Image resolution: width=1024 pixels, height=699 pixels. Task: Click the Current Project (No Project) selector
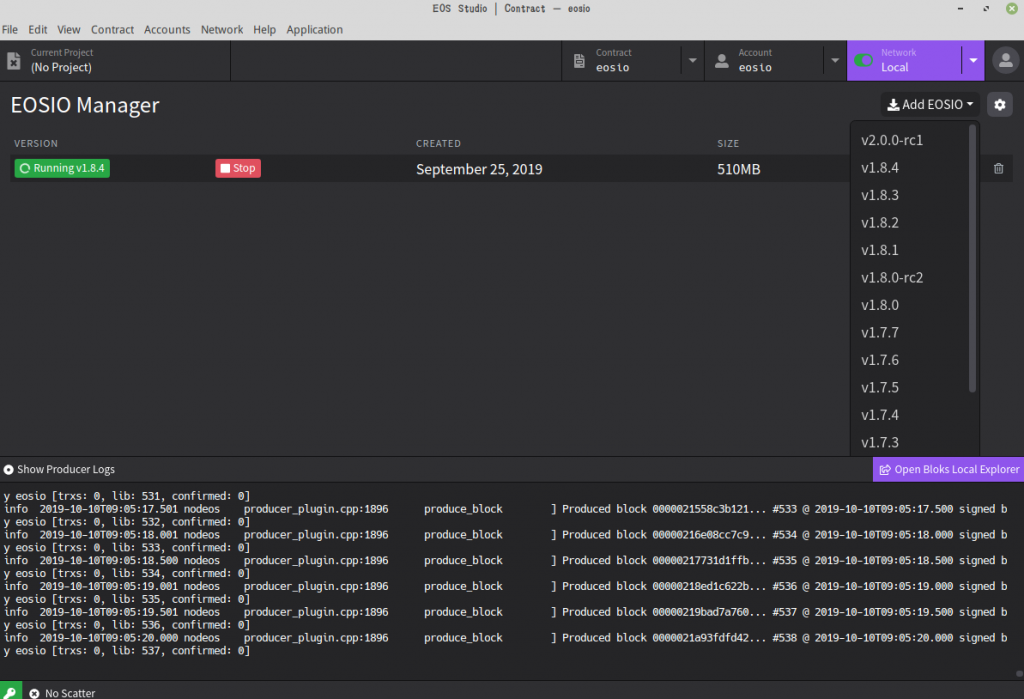[x=115, y=61]
